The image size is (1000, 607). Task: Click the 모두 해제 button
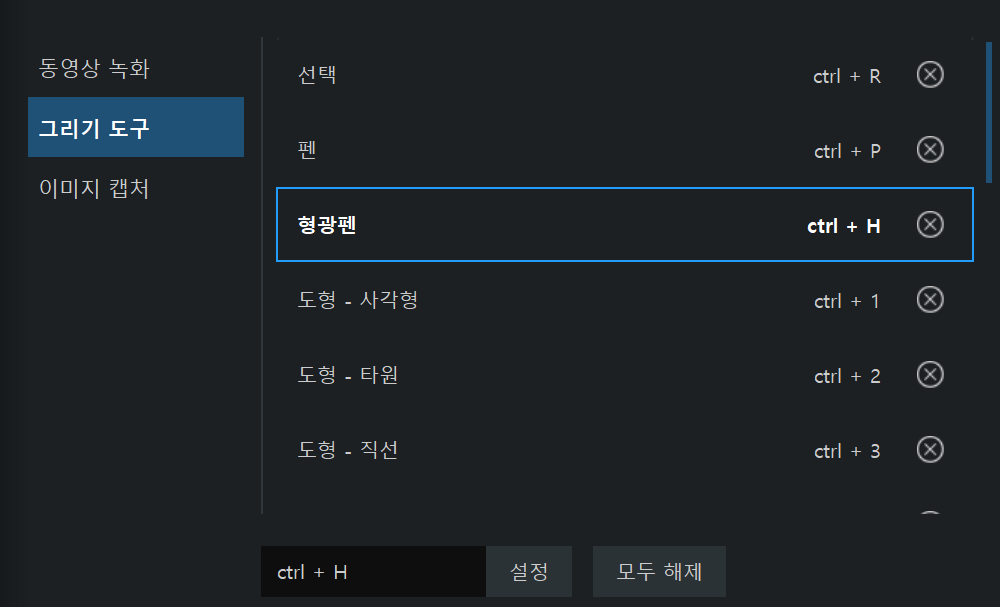(659, 571)
